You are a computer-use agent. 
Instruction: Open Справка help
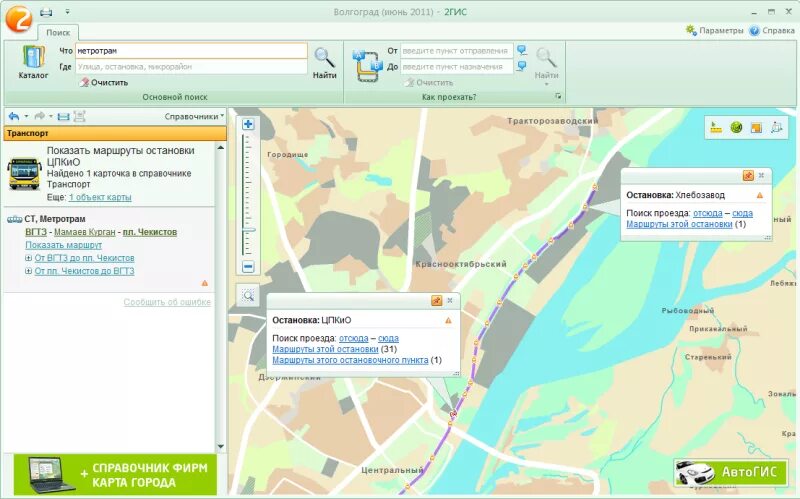point(772,30)
